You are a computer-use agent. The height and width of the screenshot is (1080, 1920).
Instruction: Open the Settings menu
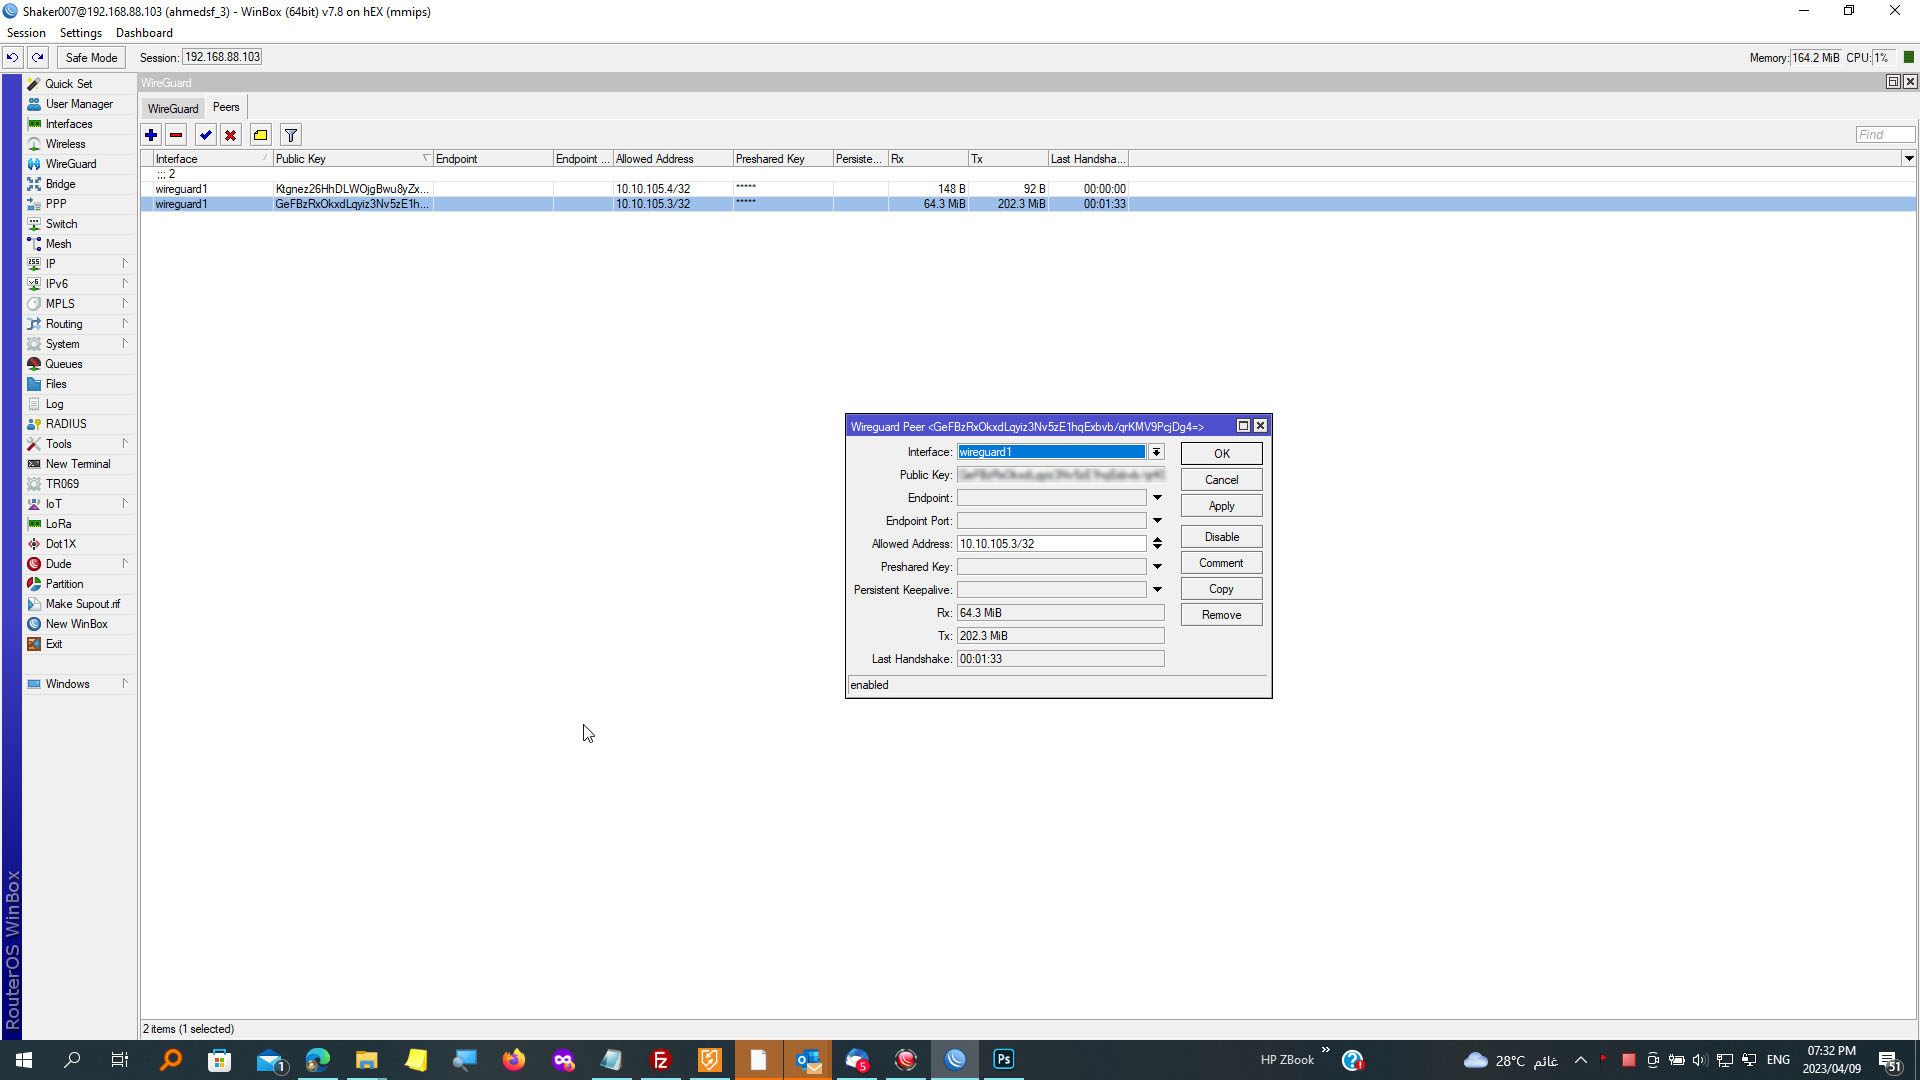click(81, 33)
